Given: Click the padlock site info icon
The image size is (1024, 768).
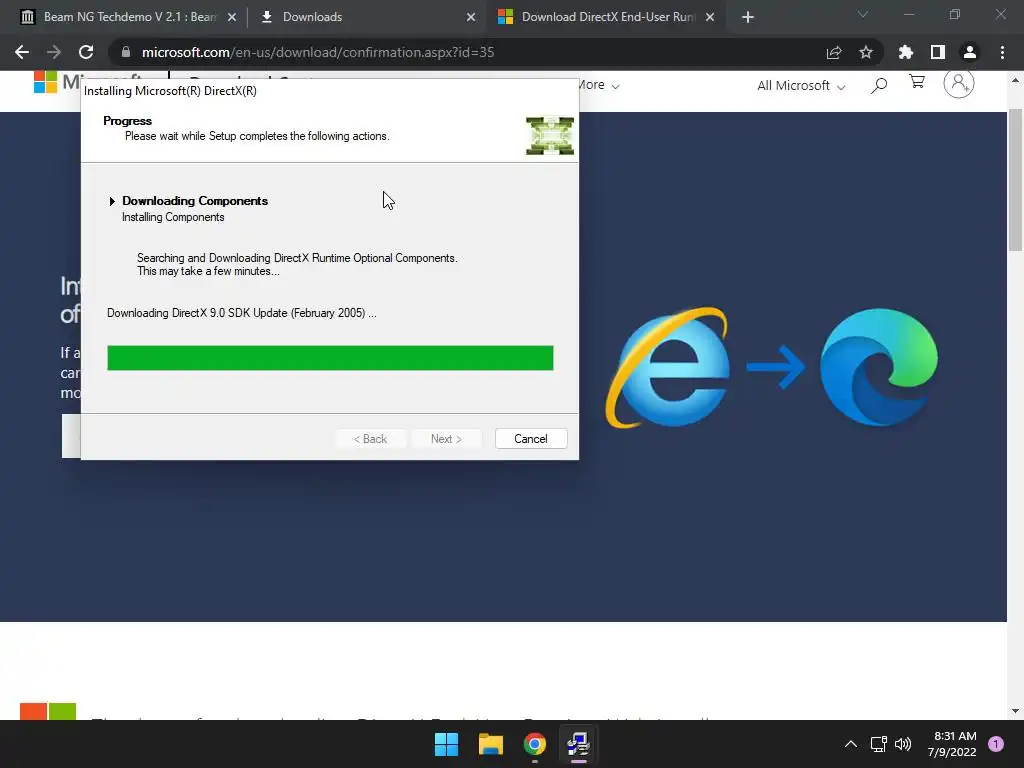Looking at the screenshot, I should click(126, 52).
